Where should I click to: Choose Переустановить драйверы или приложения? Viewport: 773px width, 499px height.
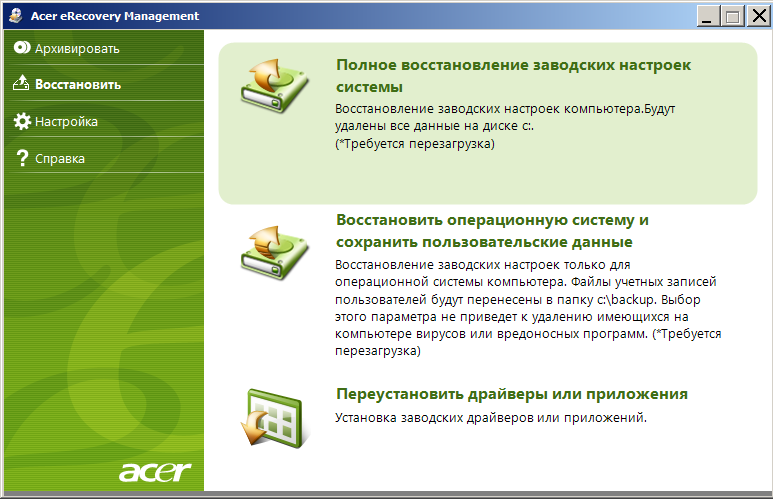pyautogui.click(x=512, y=393)
